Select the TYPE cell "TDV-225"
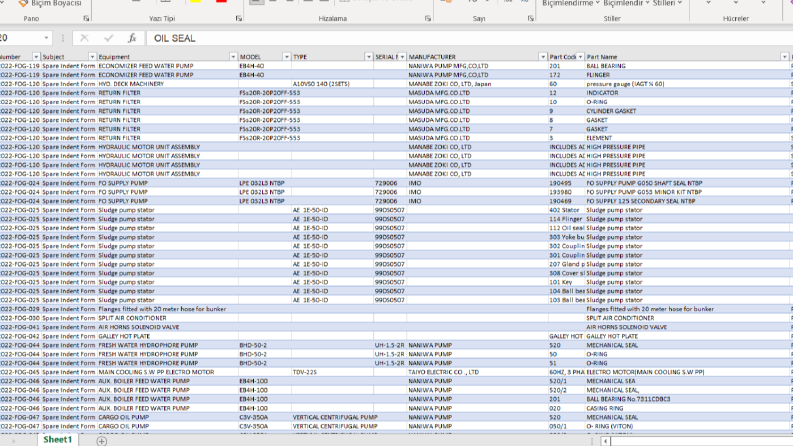793x446 pixels. 332,372
